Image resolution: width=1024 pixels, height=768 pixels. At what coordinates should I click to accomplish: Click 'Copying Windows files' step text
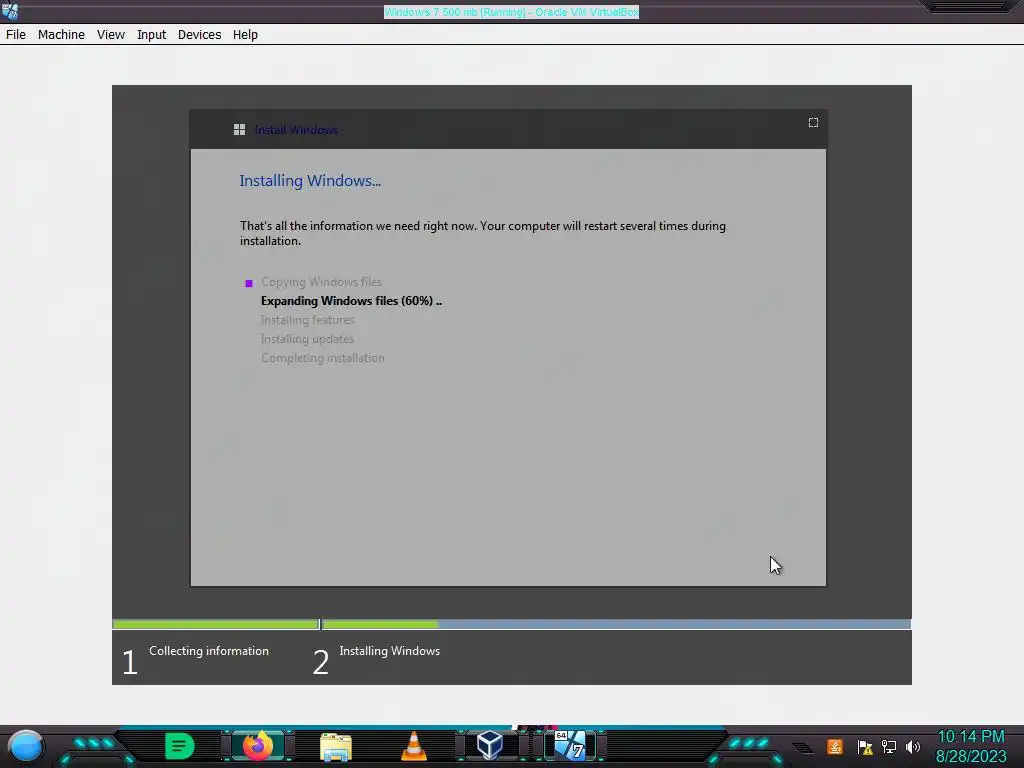point(321,282)
